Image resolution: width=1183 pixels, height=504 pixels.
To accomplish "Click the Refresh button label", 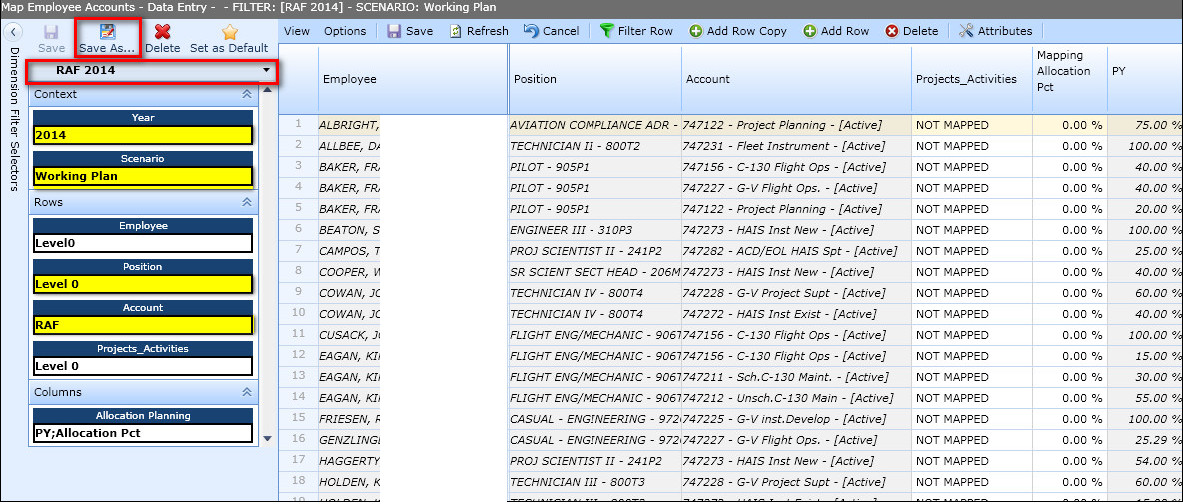I will [487, 31].
